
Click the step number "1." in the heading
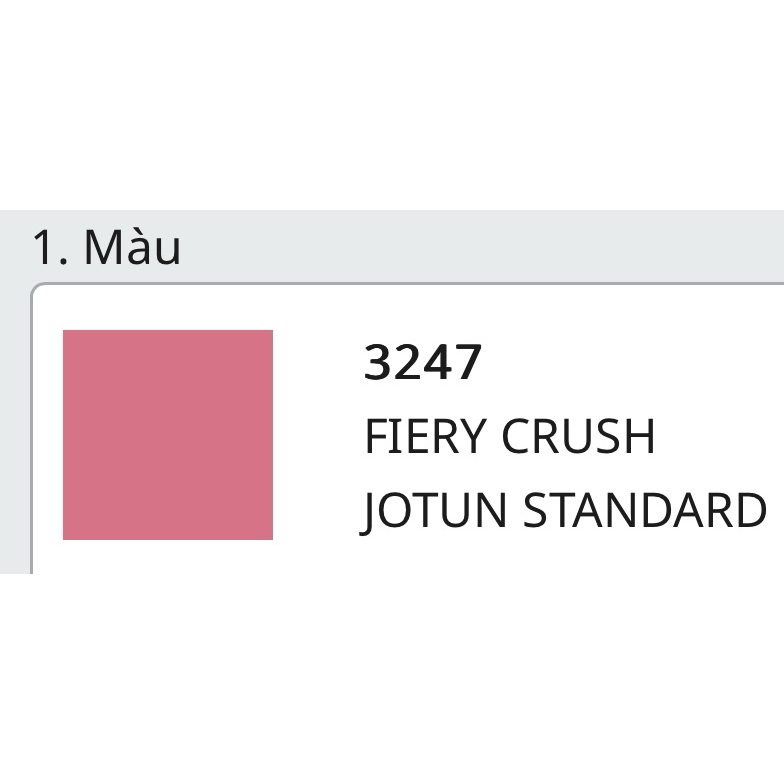[50, 248]
